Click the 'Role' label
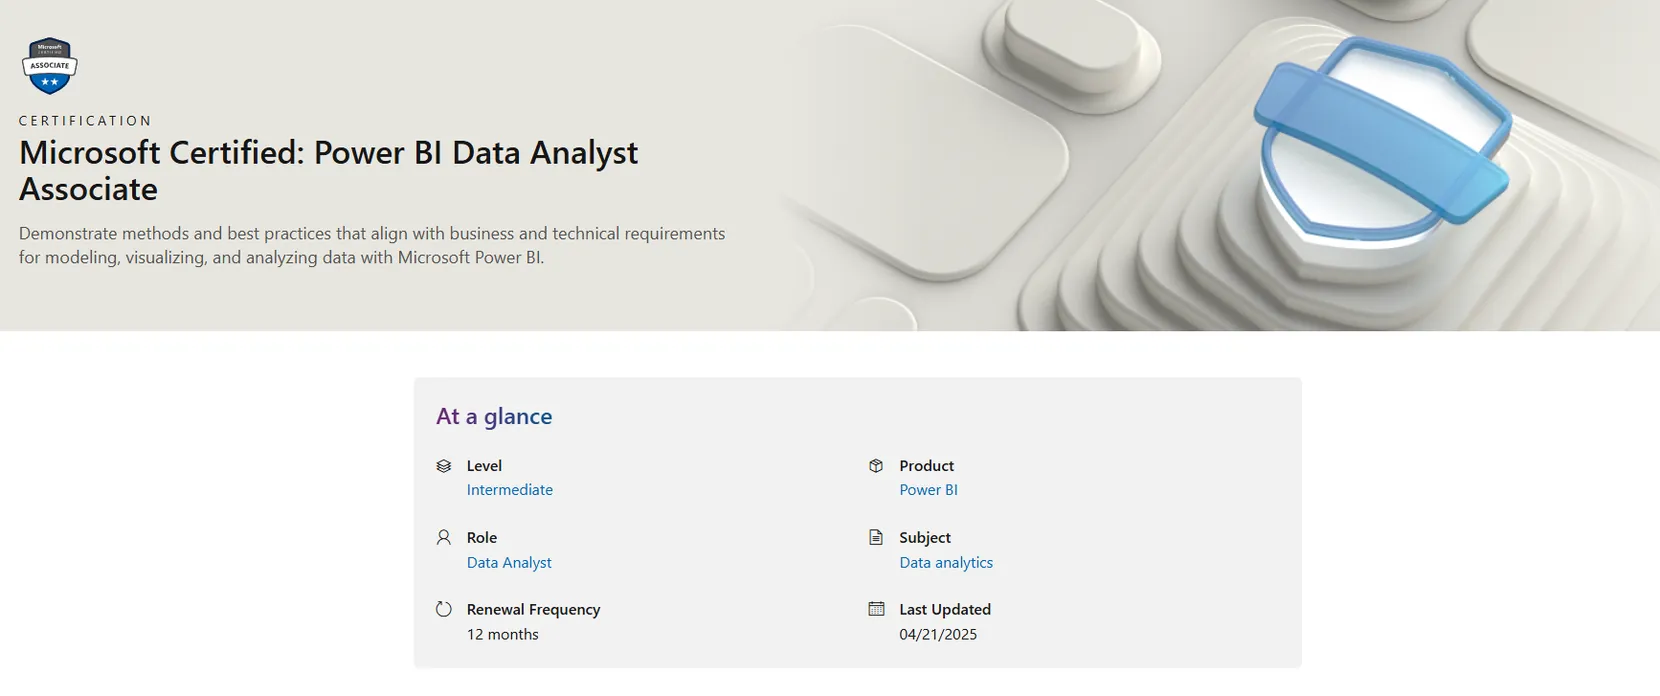The height and width of the screenshot is (696, 1660). [482, 538]
